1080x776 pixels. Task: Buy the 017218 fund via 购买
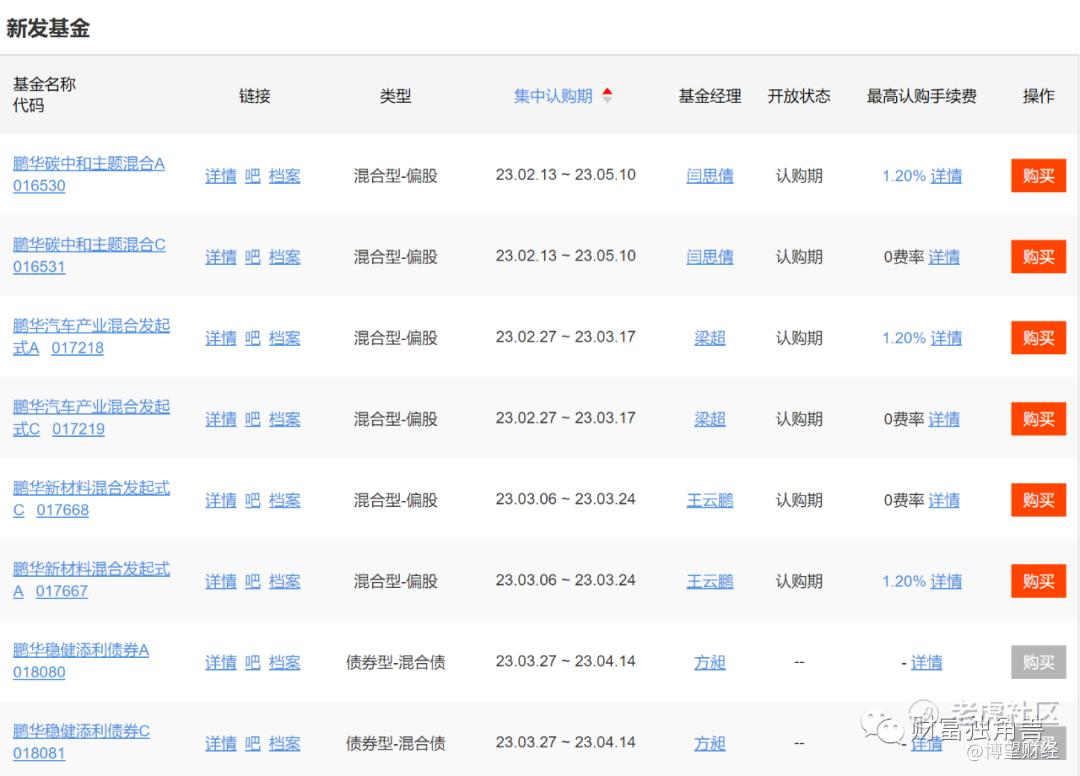tap(1038, 337)
